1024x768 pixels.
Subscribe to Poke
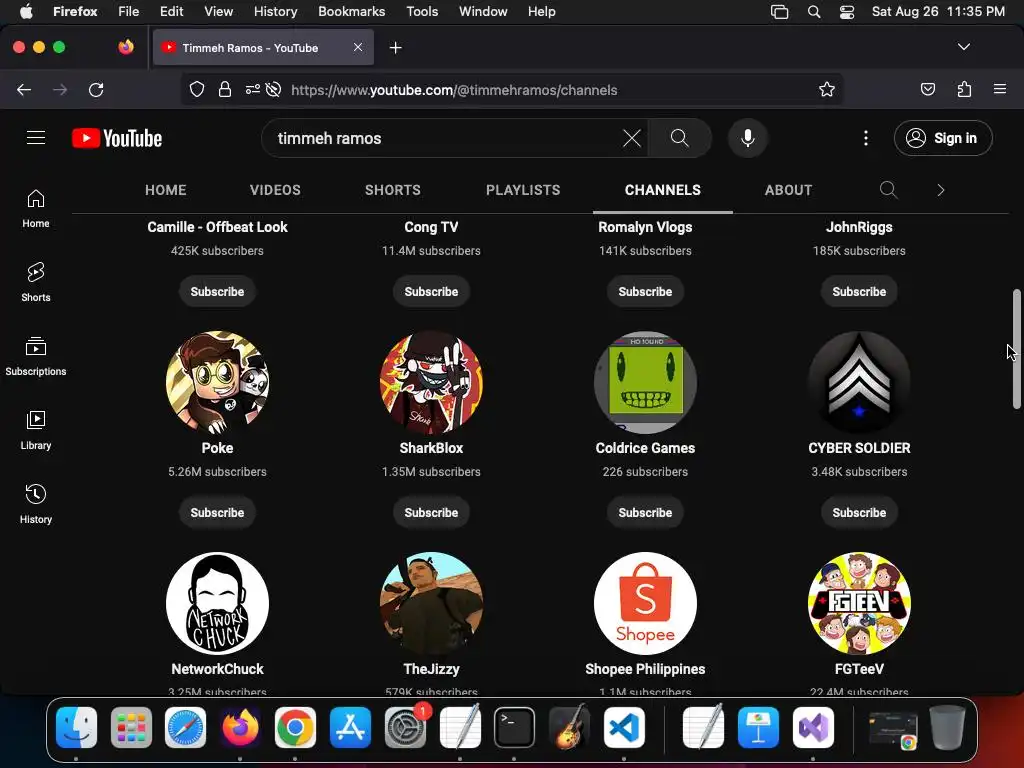pos(217,513)
